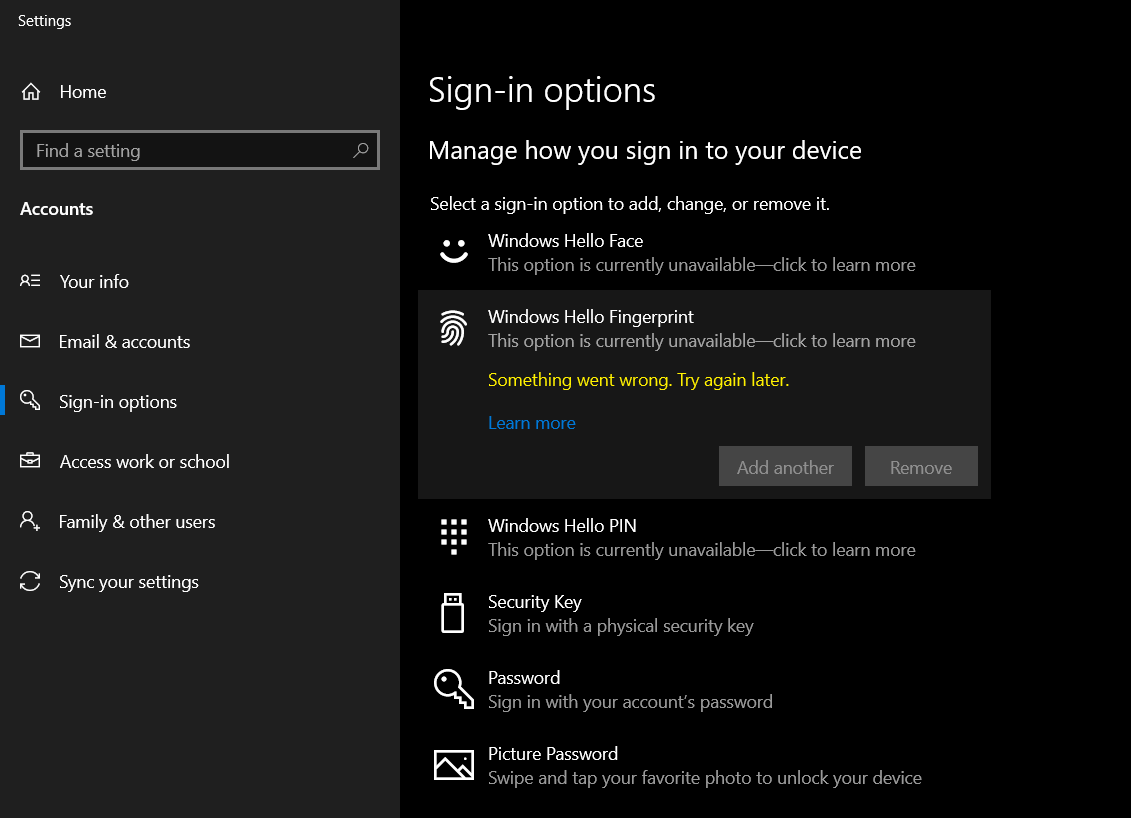Click the Password key icon
Viewport: 1131px width, 818px height.
(x=454, y=689)
